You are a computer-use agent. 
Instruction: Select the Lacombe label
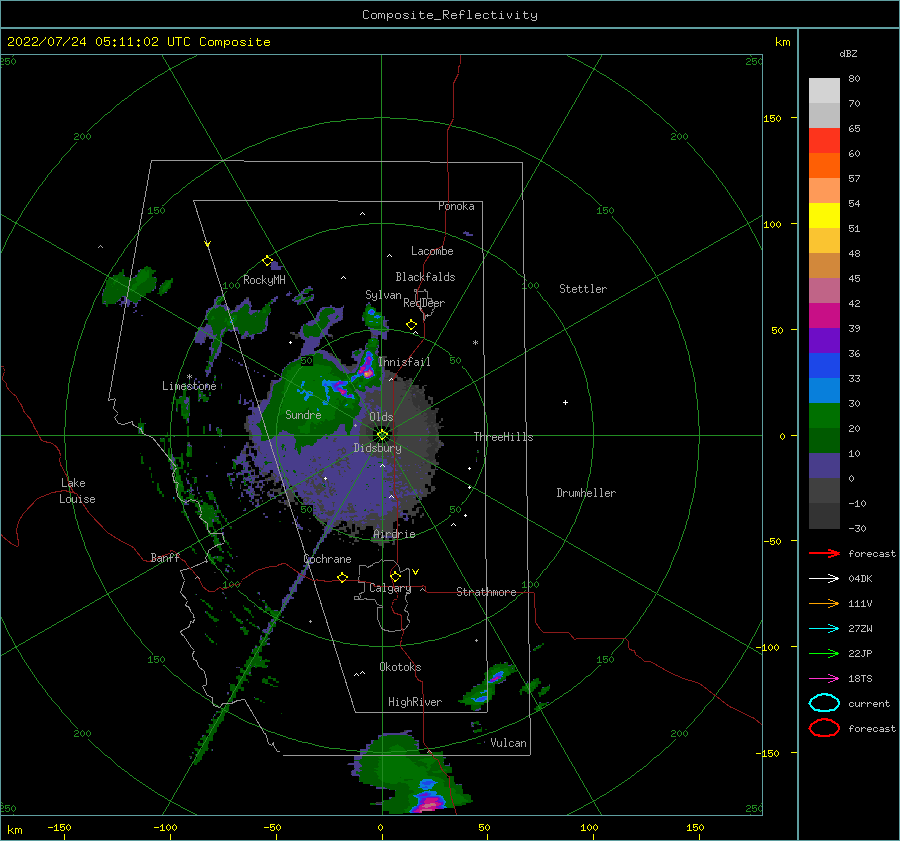[x=432, y=251]
